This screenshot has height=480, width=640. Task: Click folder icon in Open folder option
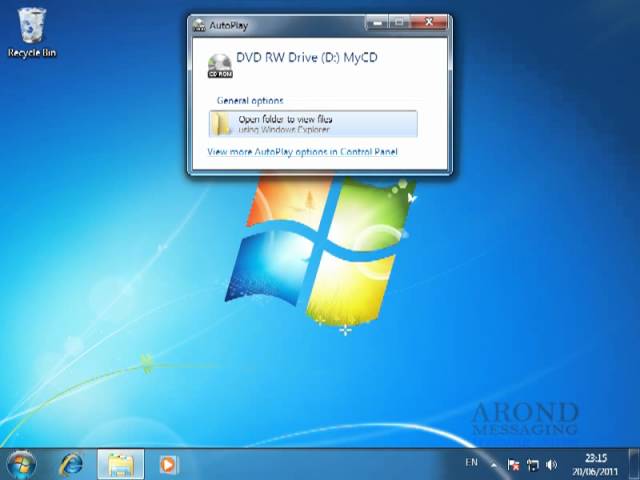click(x=222, y=124)
